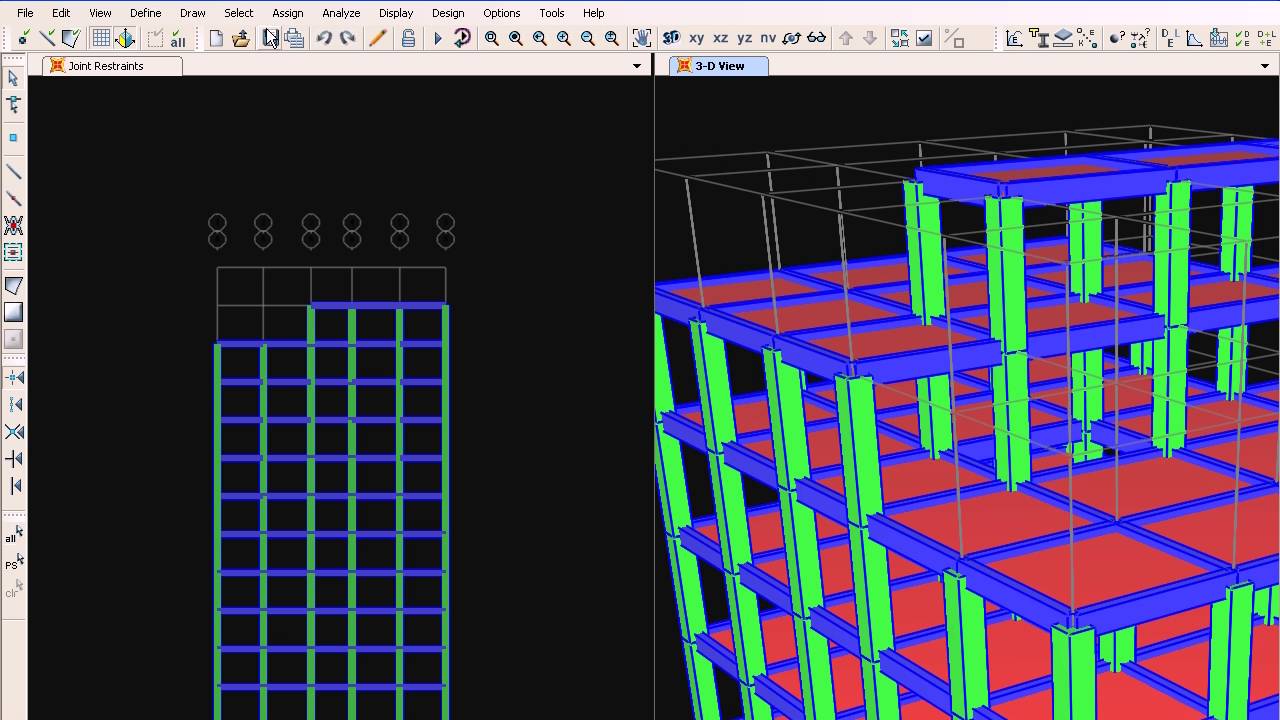The height and width of the screenshot is (720, 1280).
Task: Create a new model with the blank-page icon
Action: click(x=216, y=38)
